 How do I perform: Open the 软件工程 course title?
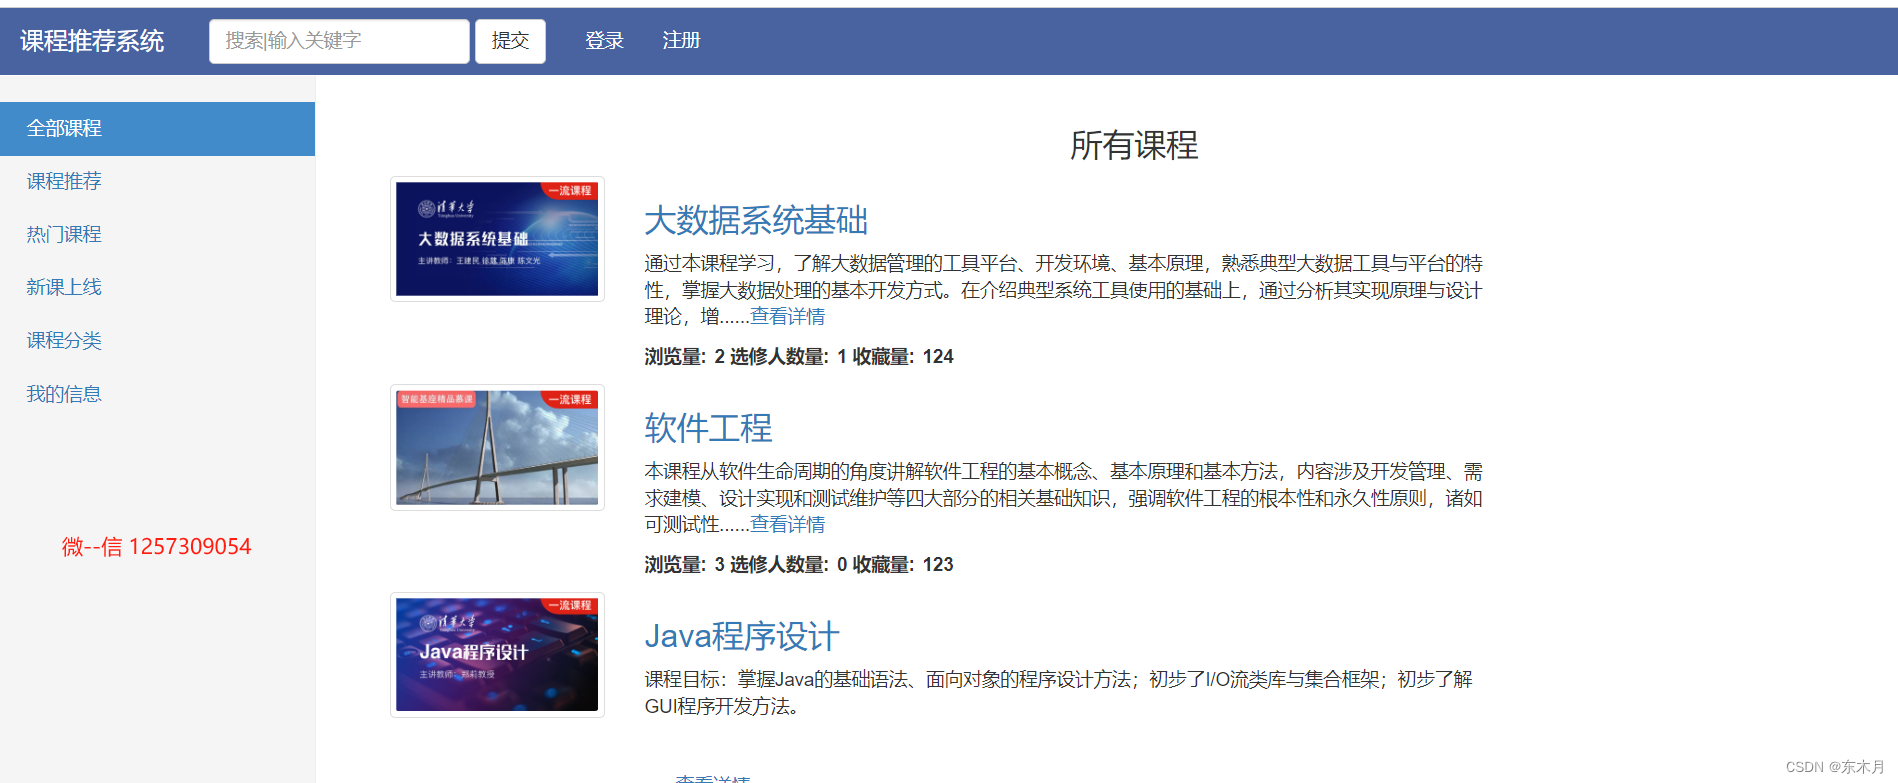point(708,428)
